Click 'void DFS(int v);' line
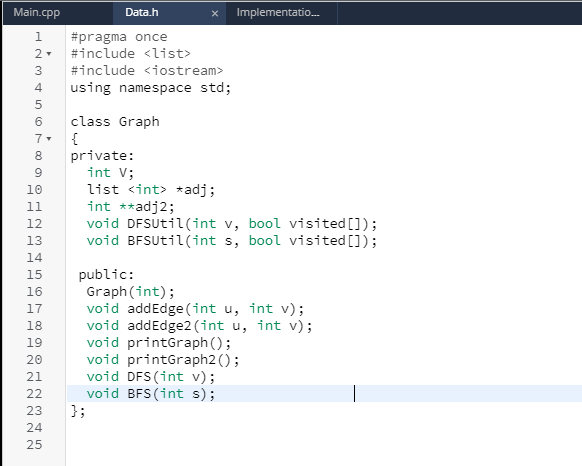This screenshot has height=466, width=582. click(151, 377)
